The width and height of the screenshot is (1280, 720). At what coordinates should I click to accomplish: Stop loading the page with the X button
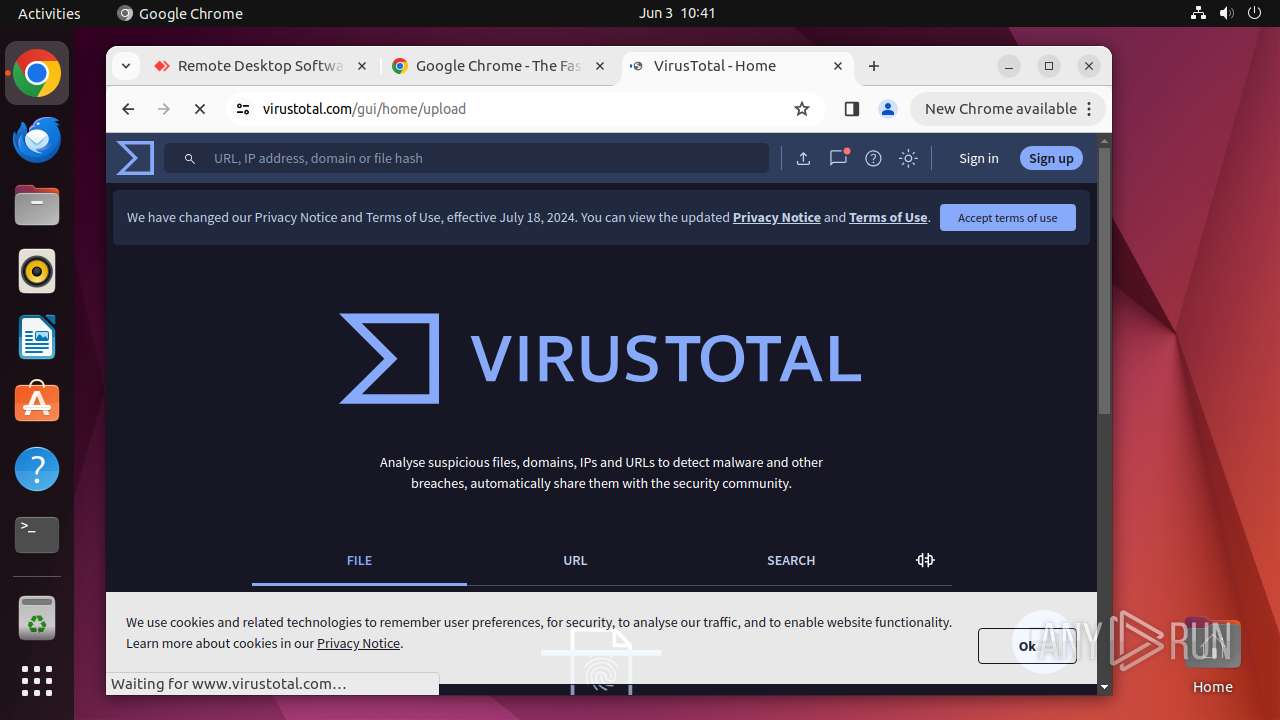tap(200, 109)
